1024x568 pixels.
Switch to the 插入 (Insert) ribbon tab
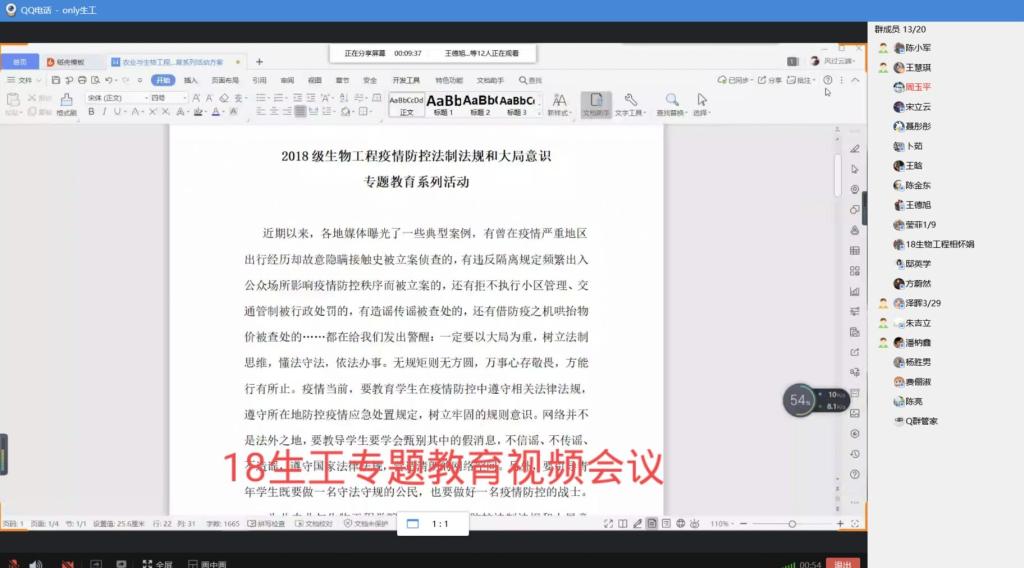tap(191, 80)
